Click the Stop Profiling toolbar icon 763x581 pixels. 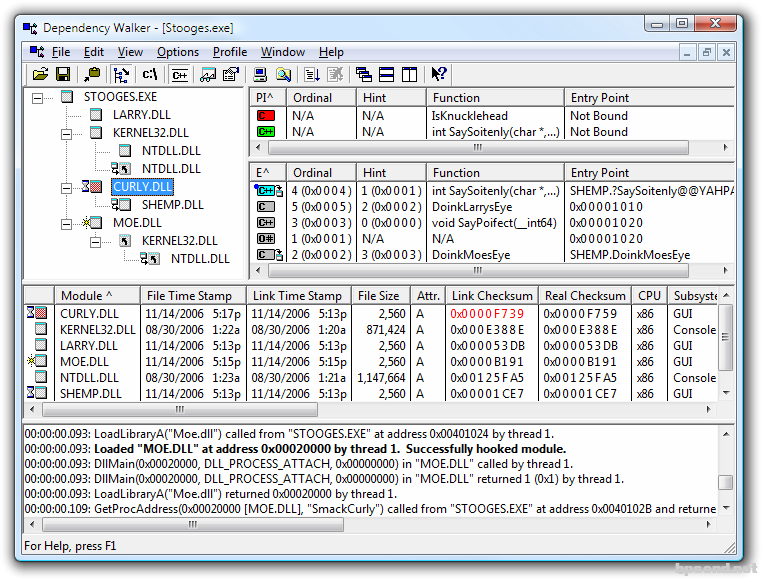tap(335, 74)
